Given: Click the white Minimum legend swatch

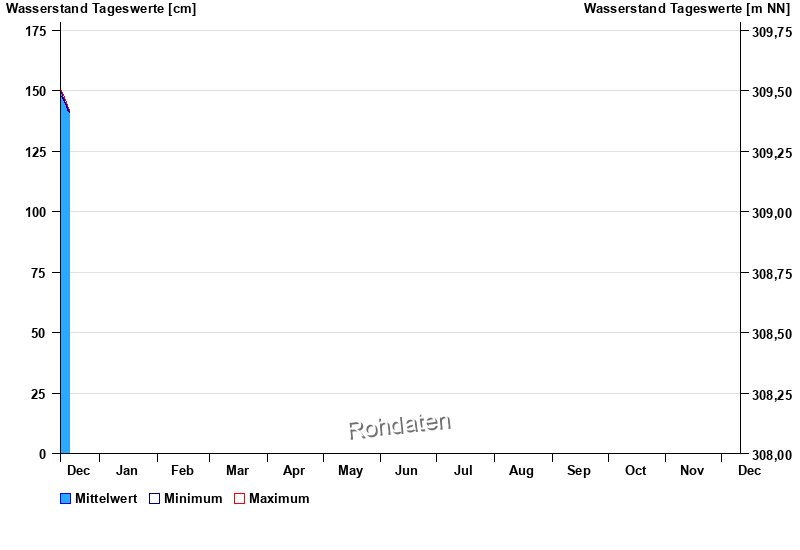Looking at the screenshot, I should [154, 499].
